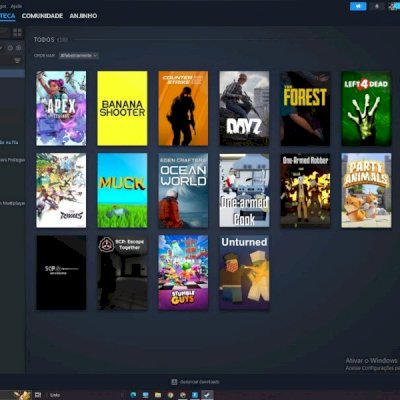Open Chrome from the taskbar

point(170,395)
